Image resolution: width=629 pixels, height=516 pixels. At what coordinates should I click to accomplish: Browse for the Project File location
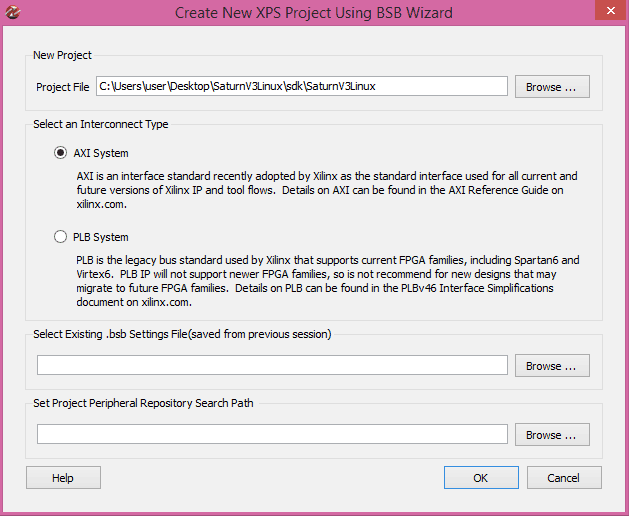pos(552,87)
